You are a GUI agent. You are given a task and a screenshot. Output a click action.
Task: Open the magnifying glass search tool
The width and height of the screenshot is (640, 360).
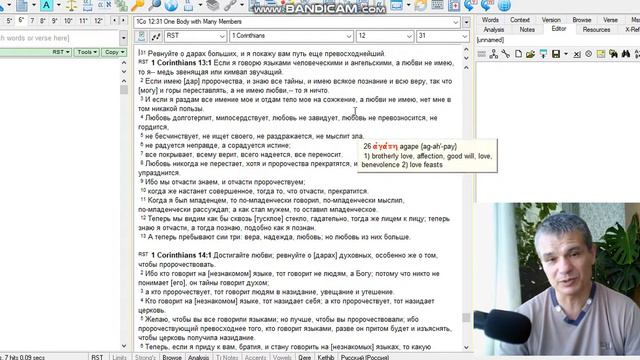pyautogui.click(x=154, y=5)
